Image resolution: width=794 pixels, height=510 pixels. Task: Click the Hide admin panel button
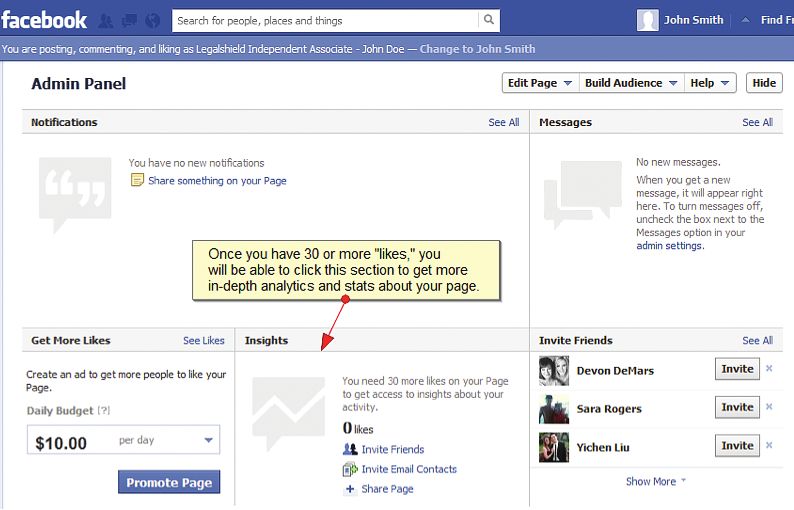click(x=764, y=83)
